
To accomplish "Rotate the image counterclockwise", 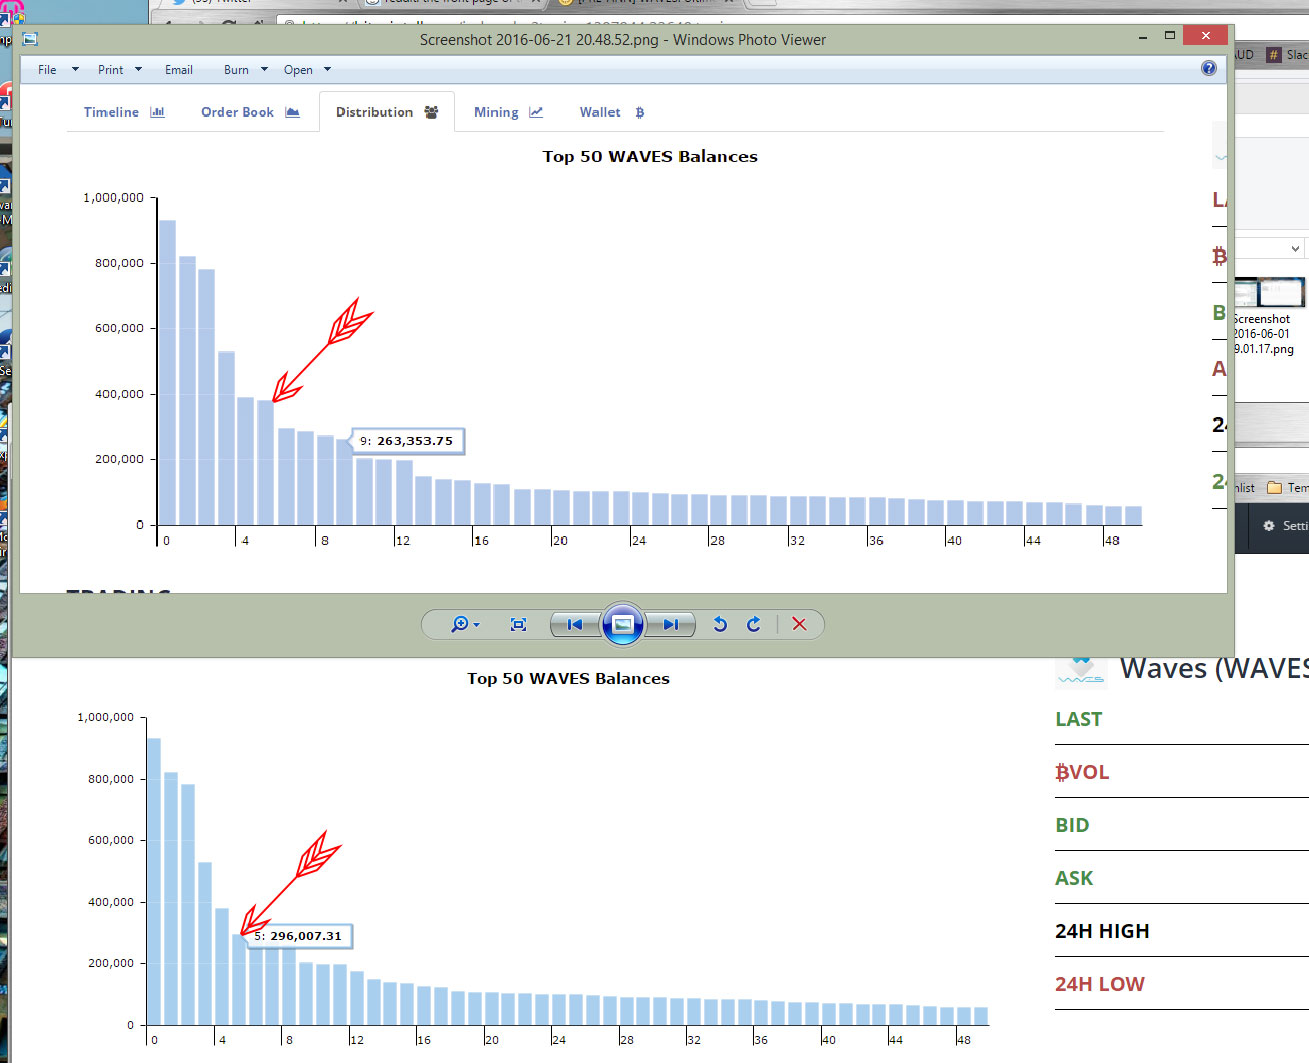I will (720, 624).
